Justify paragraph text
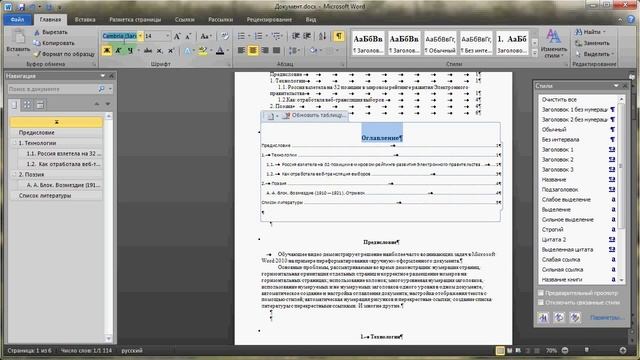The image size is (640, 360). 276,51
